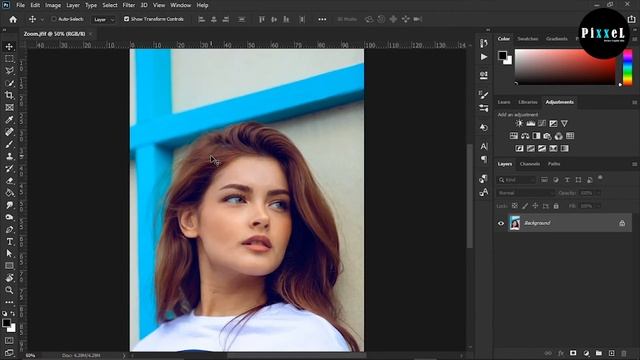Screen dimensions: 640x360
Task: Open the layer blend mode dropdown
Action: click(x=526, y=193)
